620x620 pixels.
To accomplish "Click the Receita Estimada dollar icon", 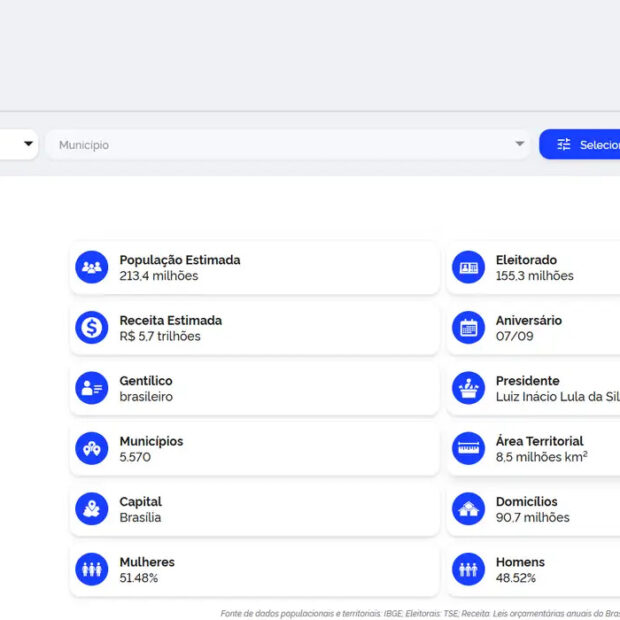I will click(x=92, y=327).
